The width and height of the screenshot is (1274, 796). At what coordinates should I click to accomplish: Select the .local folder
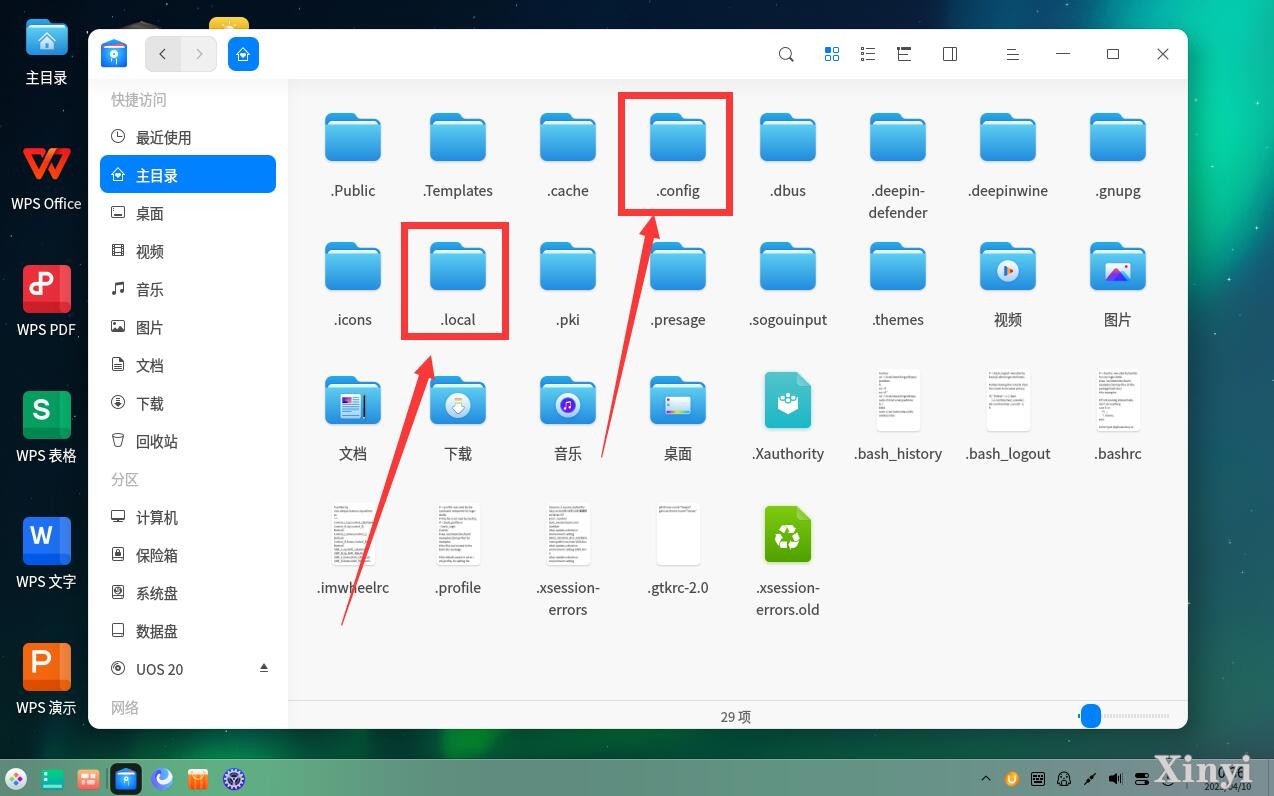click(x=458, y=267)
